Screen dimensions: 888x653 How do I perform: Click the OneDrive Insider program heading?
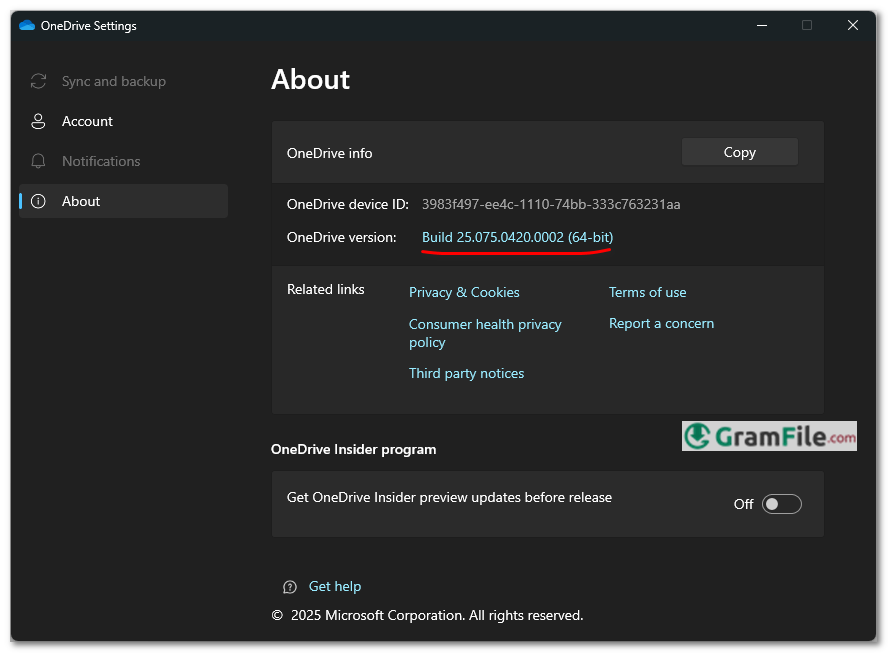coord(353,450)
